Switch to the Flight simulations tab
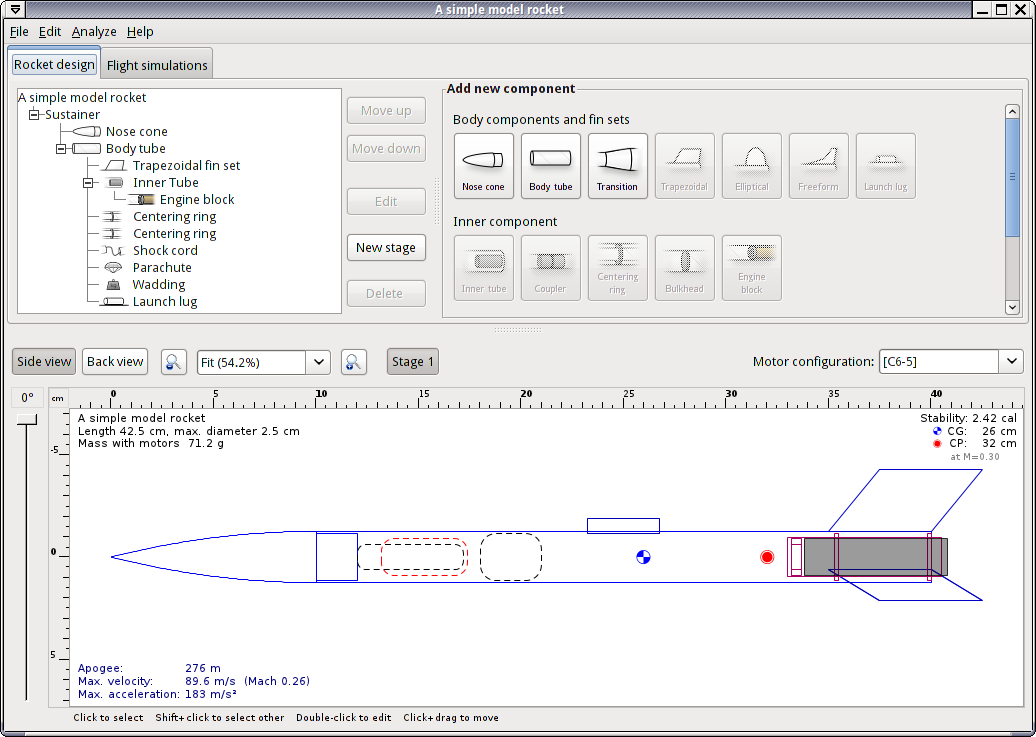1036x737 pixels. click(157, 66)
